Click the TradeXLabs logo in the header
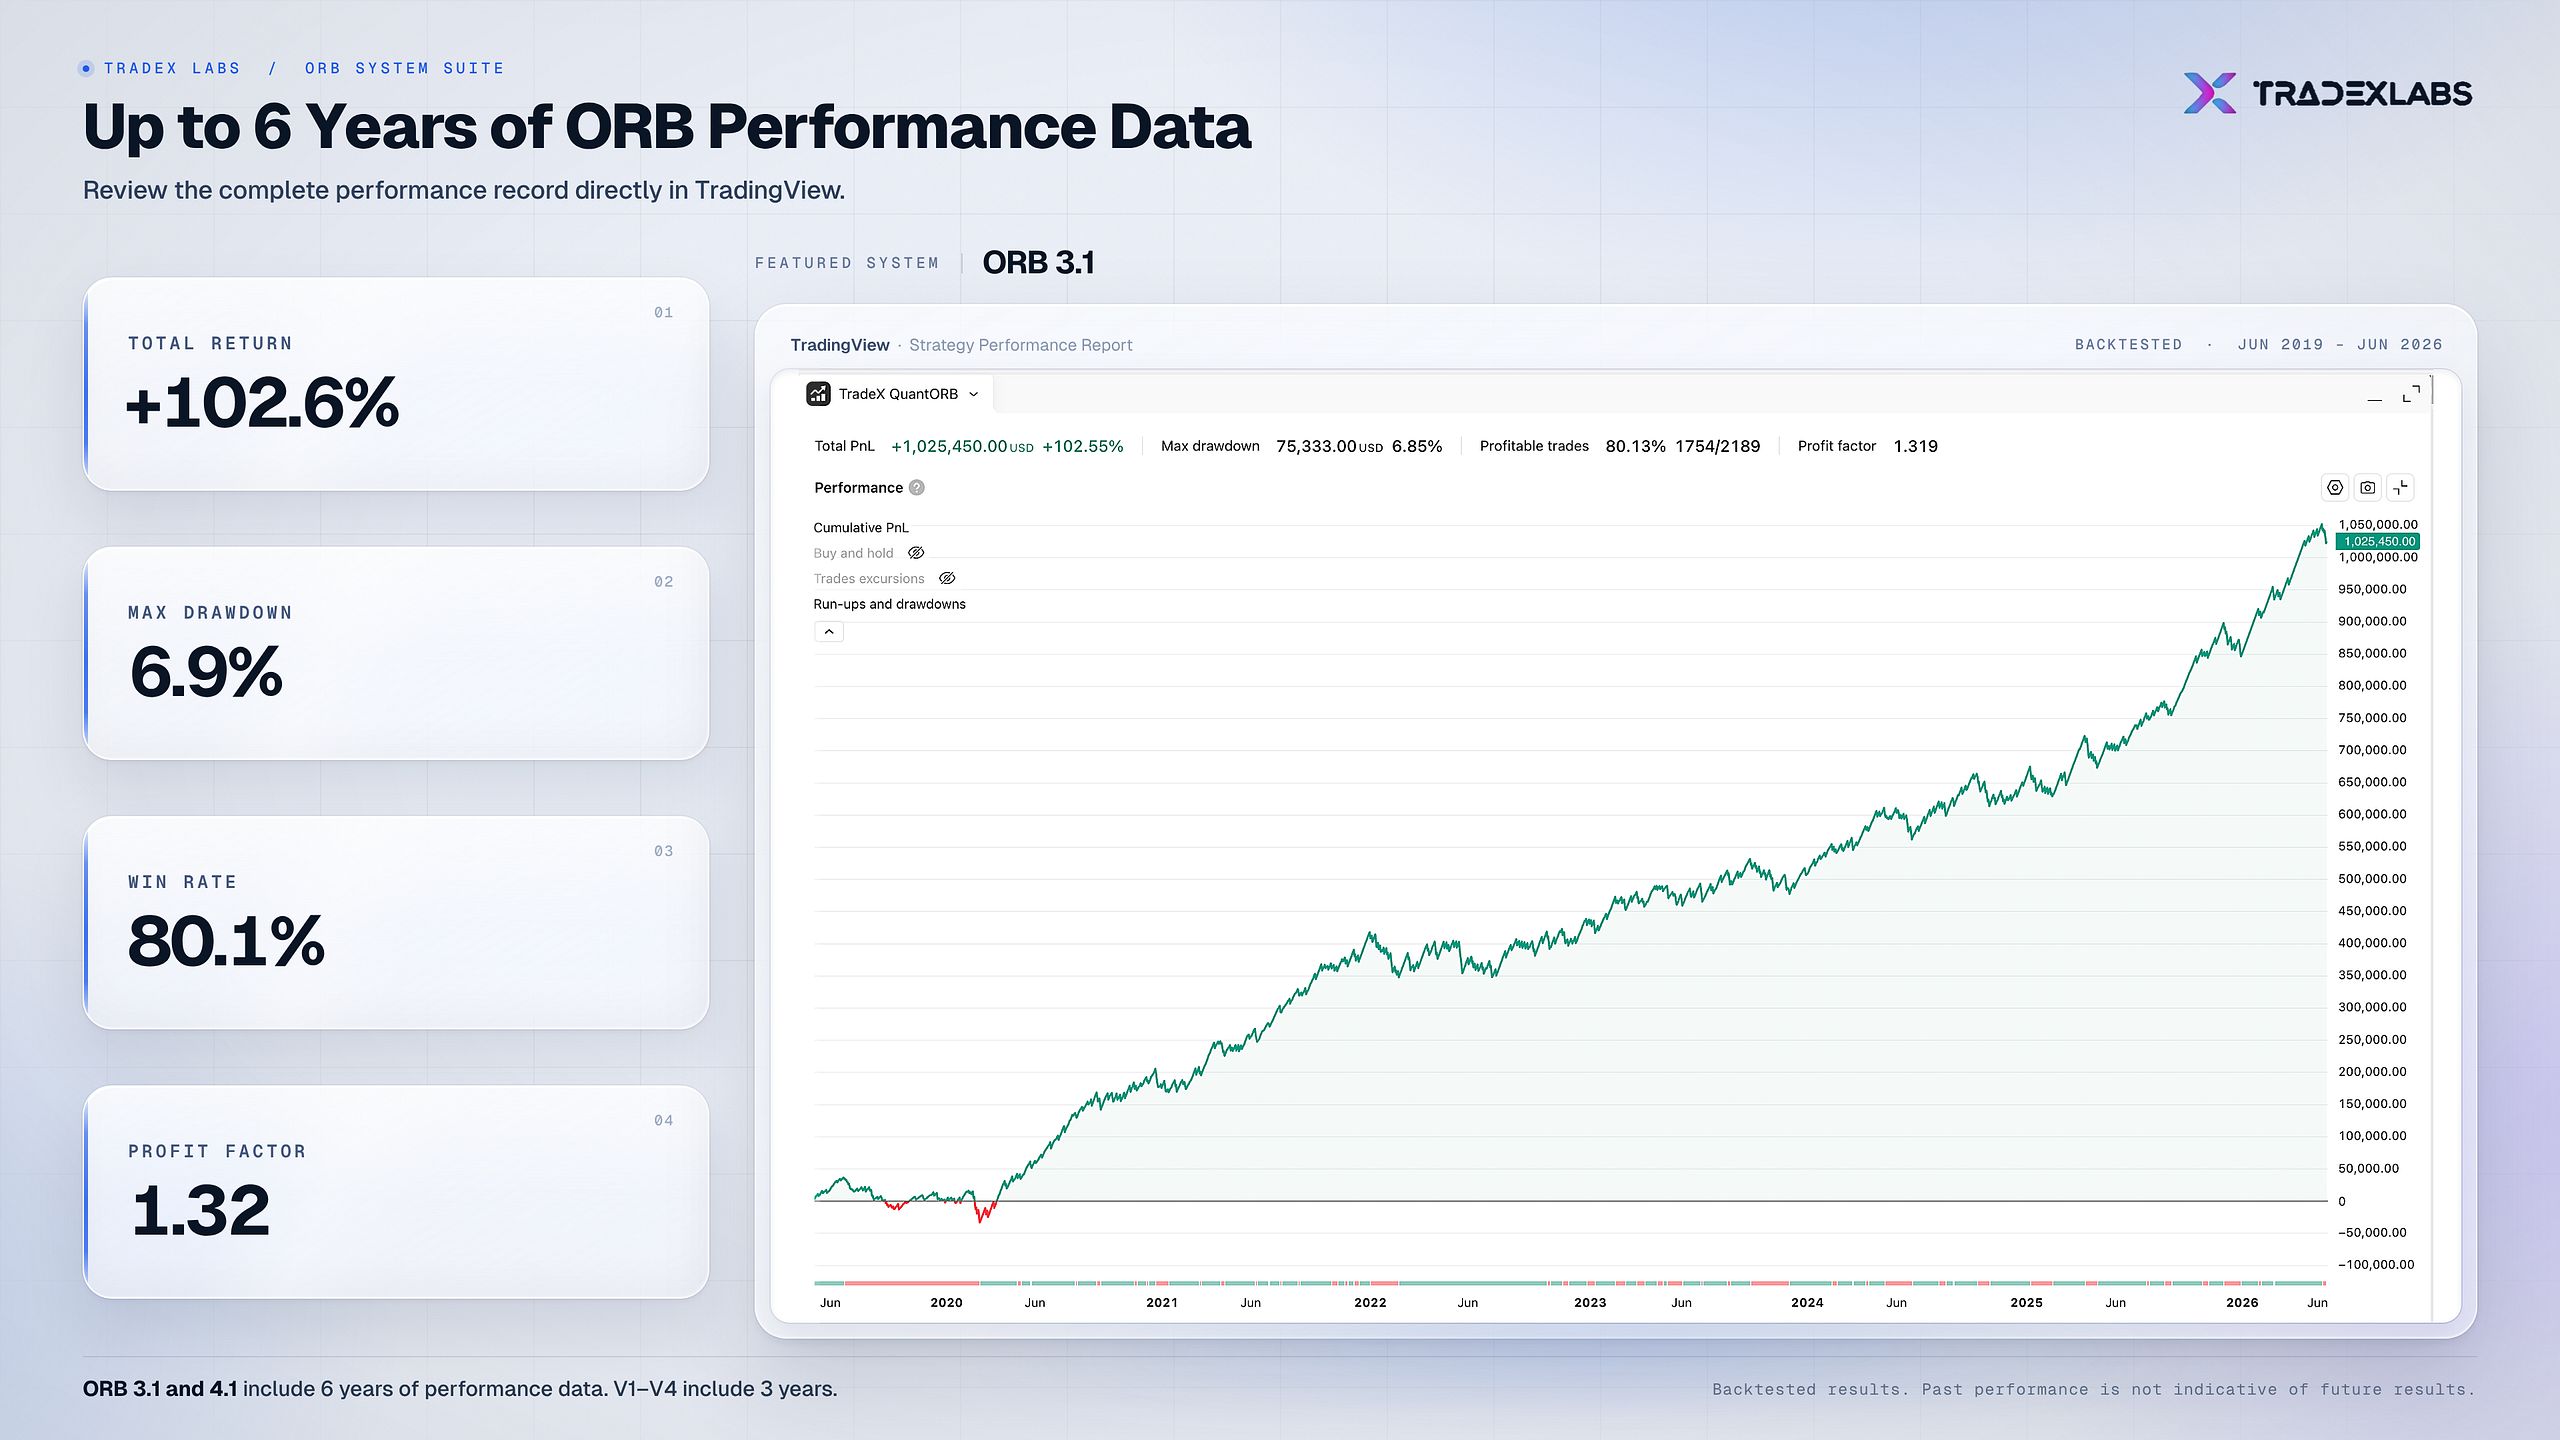This screenshot has height=1440, width=2560. point(2327,93)
